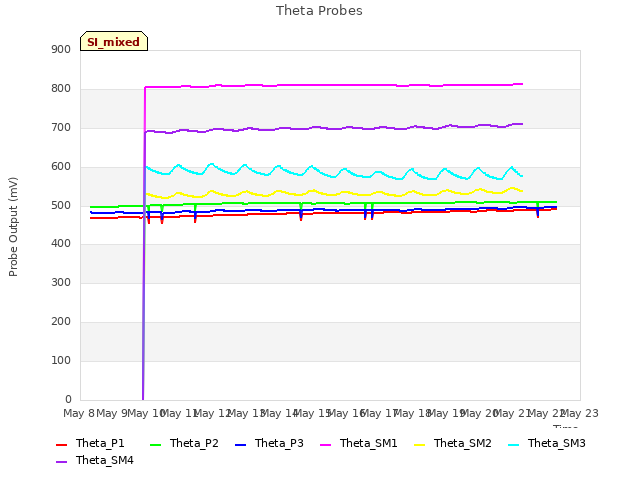Viewport: 640px width, 480px height.
Task: Toggle the Theta_P1 legend entry
Action: tap(90, 443)
